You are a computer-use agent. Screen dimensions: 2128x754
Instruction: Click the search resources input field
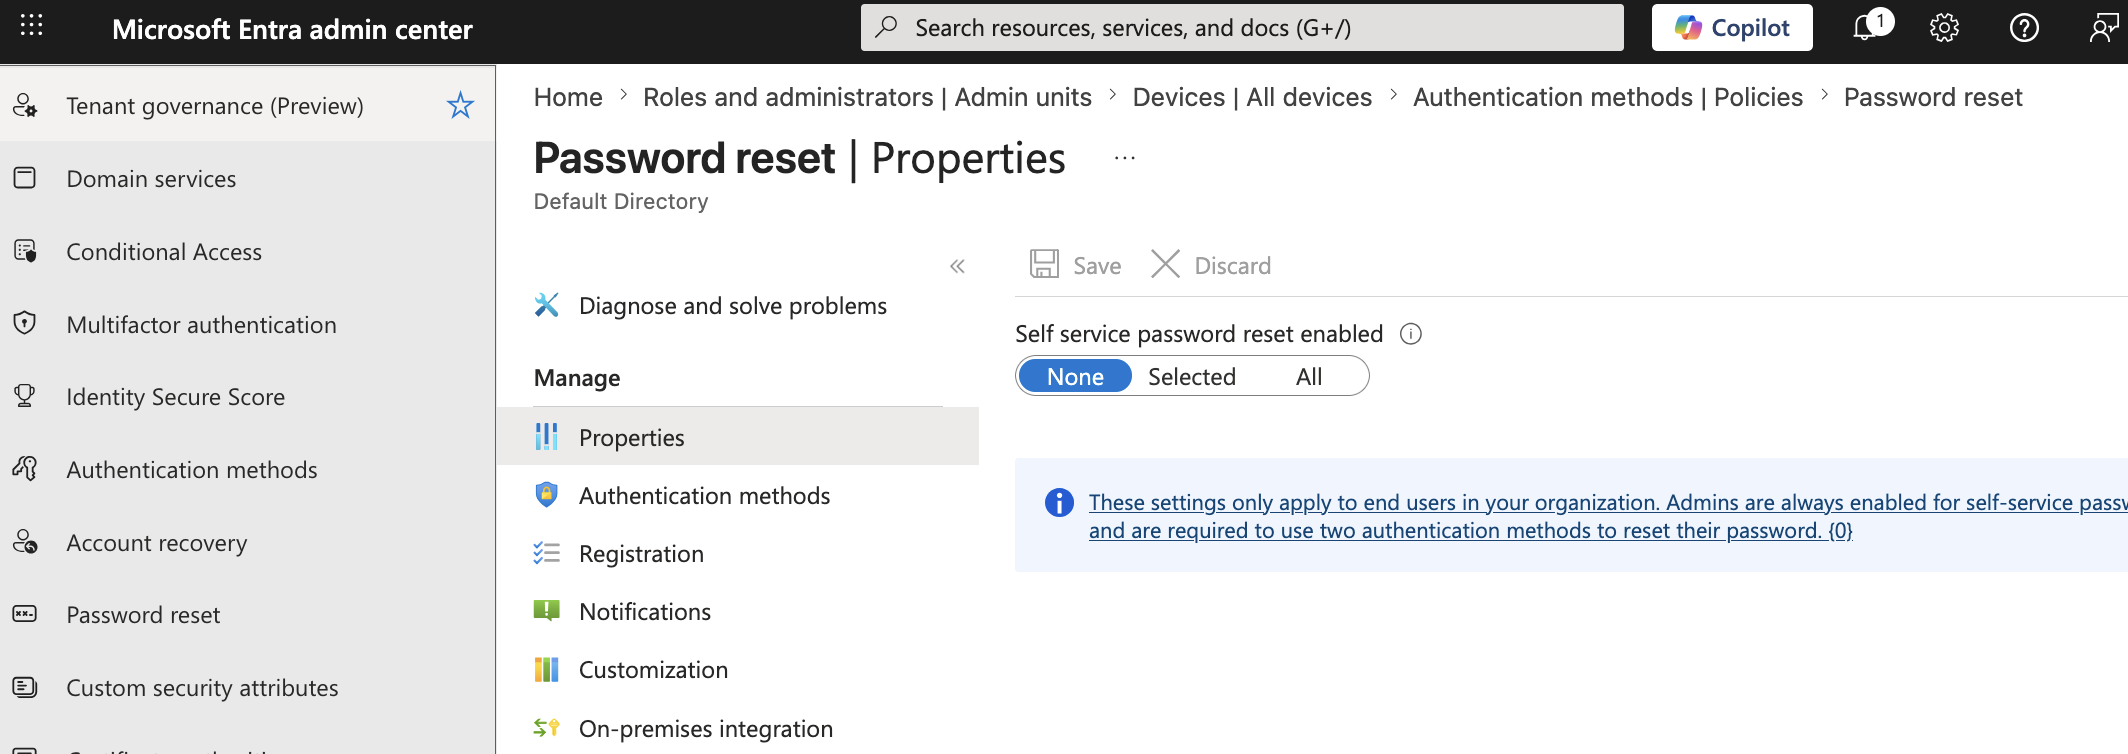(1242, 27)
